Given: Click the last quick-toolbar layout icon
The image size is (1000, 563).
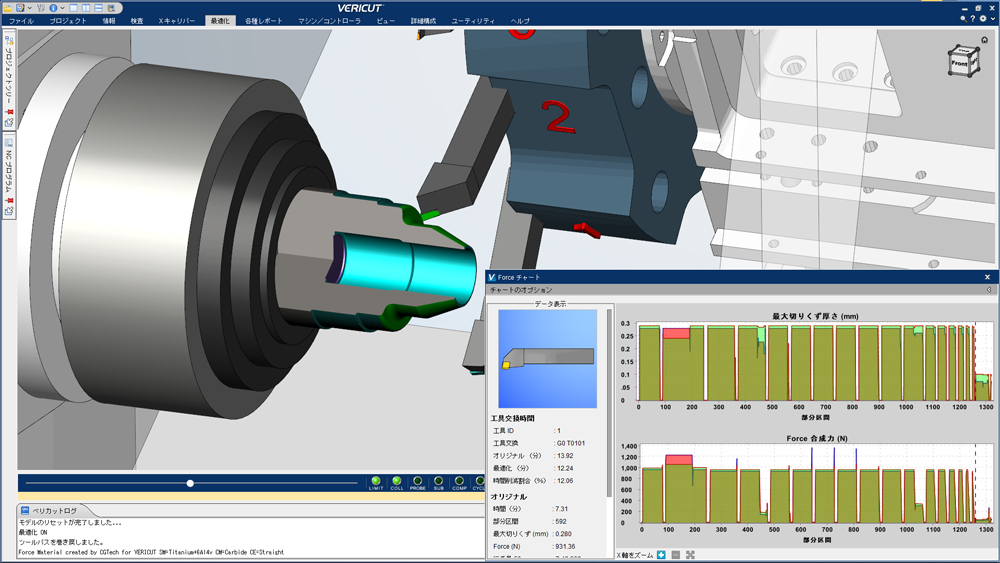Looking at the screenshot, I should [x=111, y=8].
